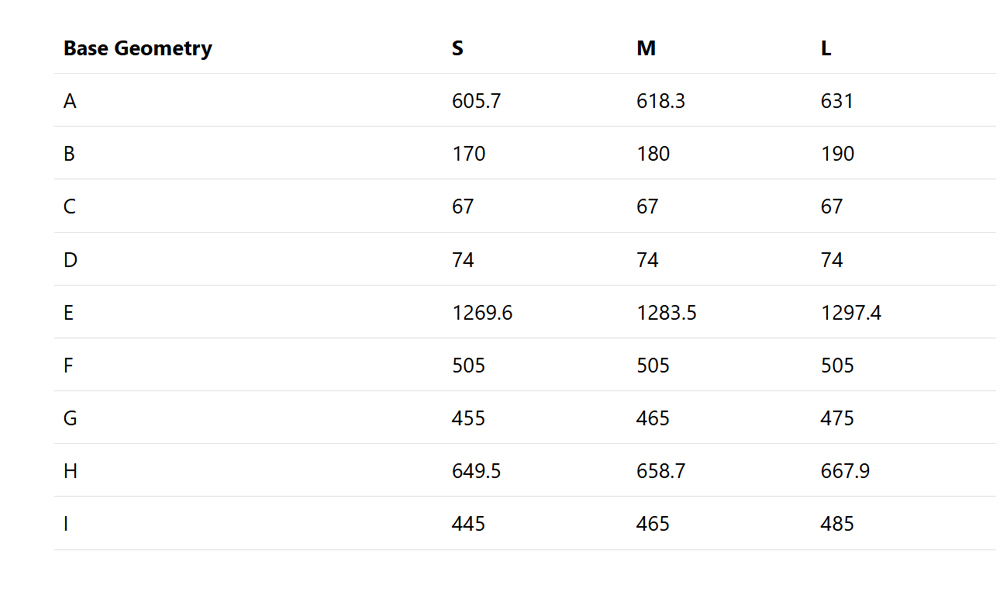Select the 485 value in row I

837,524
